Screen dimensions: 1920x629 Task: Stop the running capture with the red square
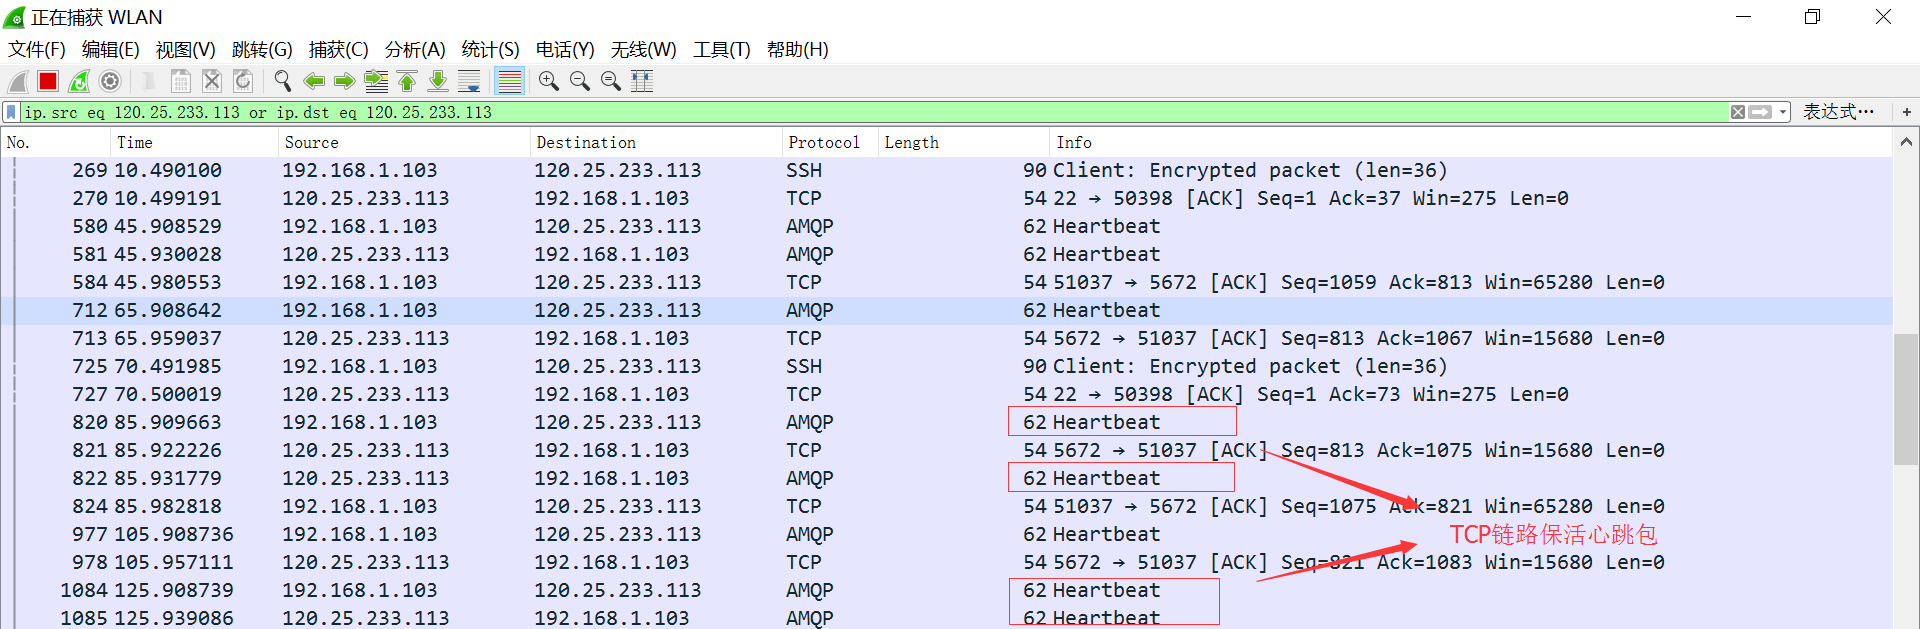48,81
